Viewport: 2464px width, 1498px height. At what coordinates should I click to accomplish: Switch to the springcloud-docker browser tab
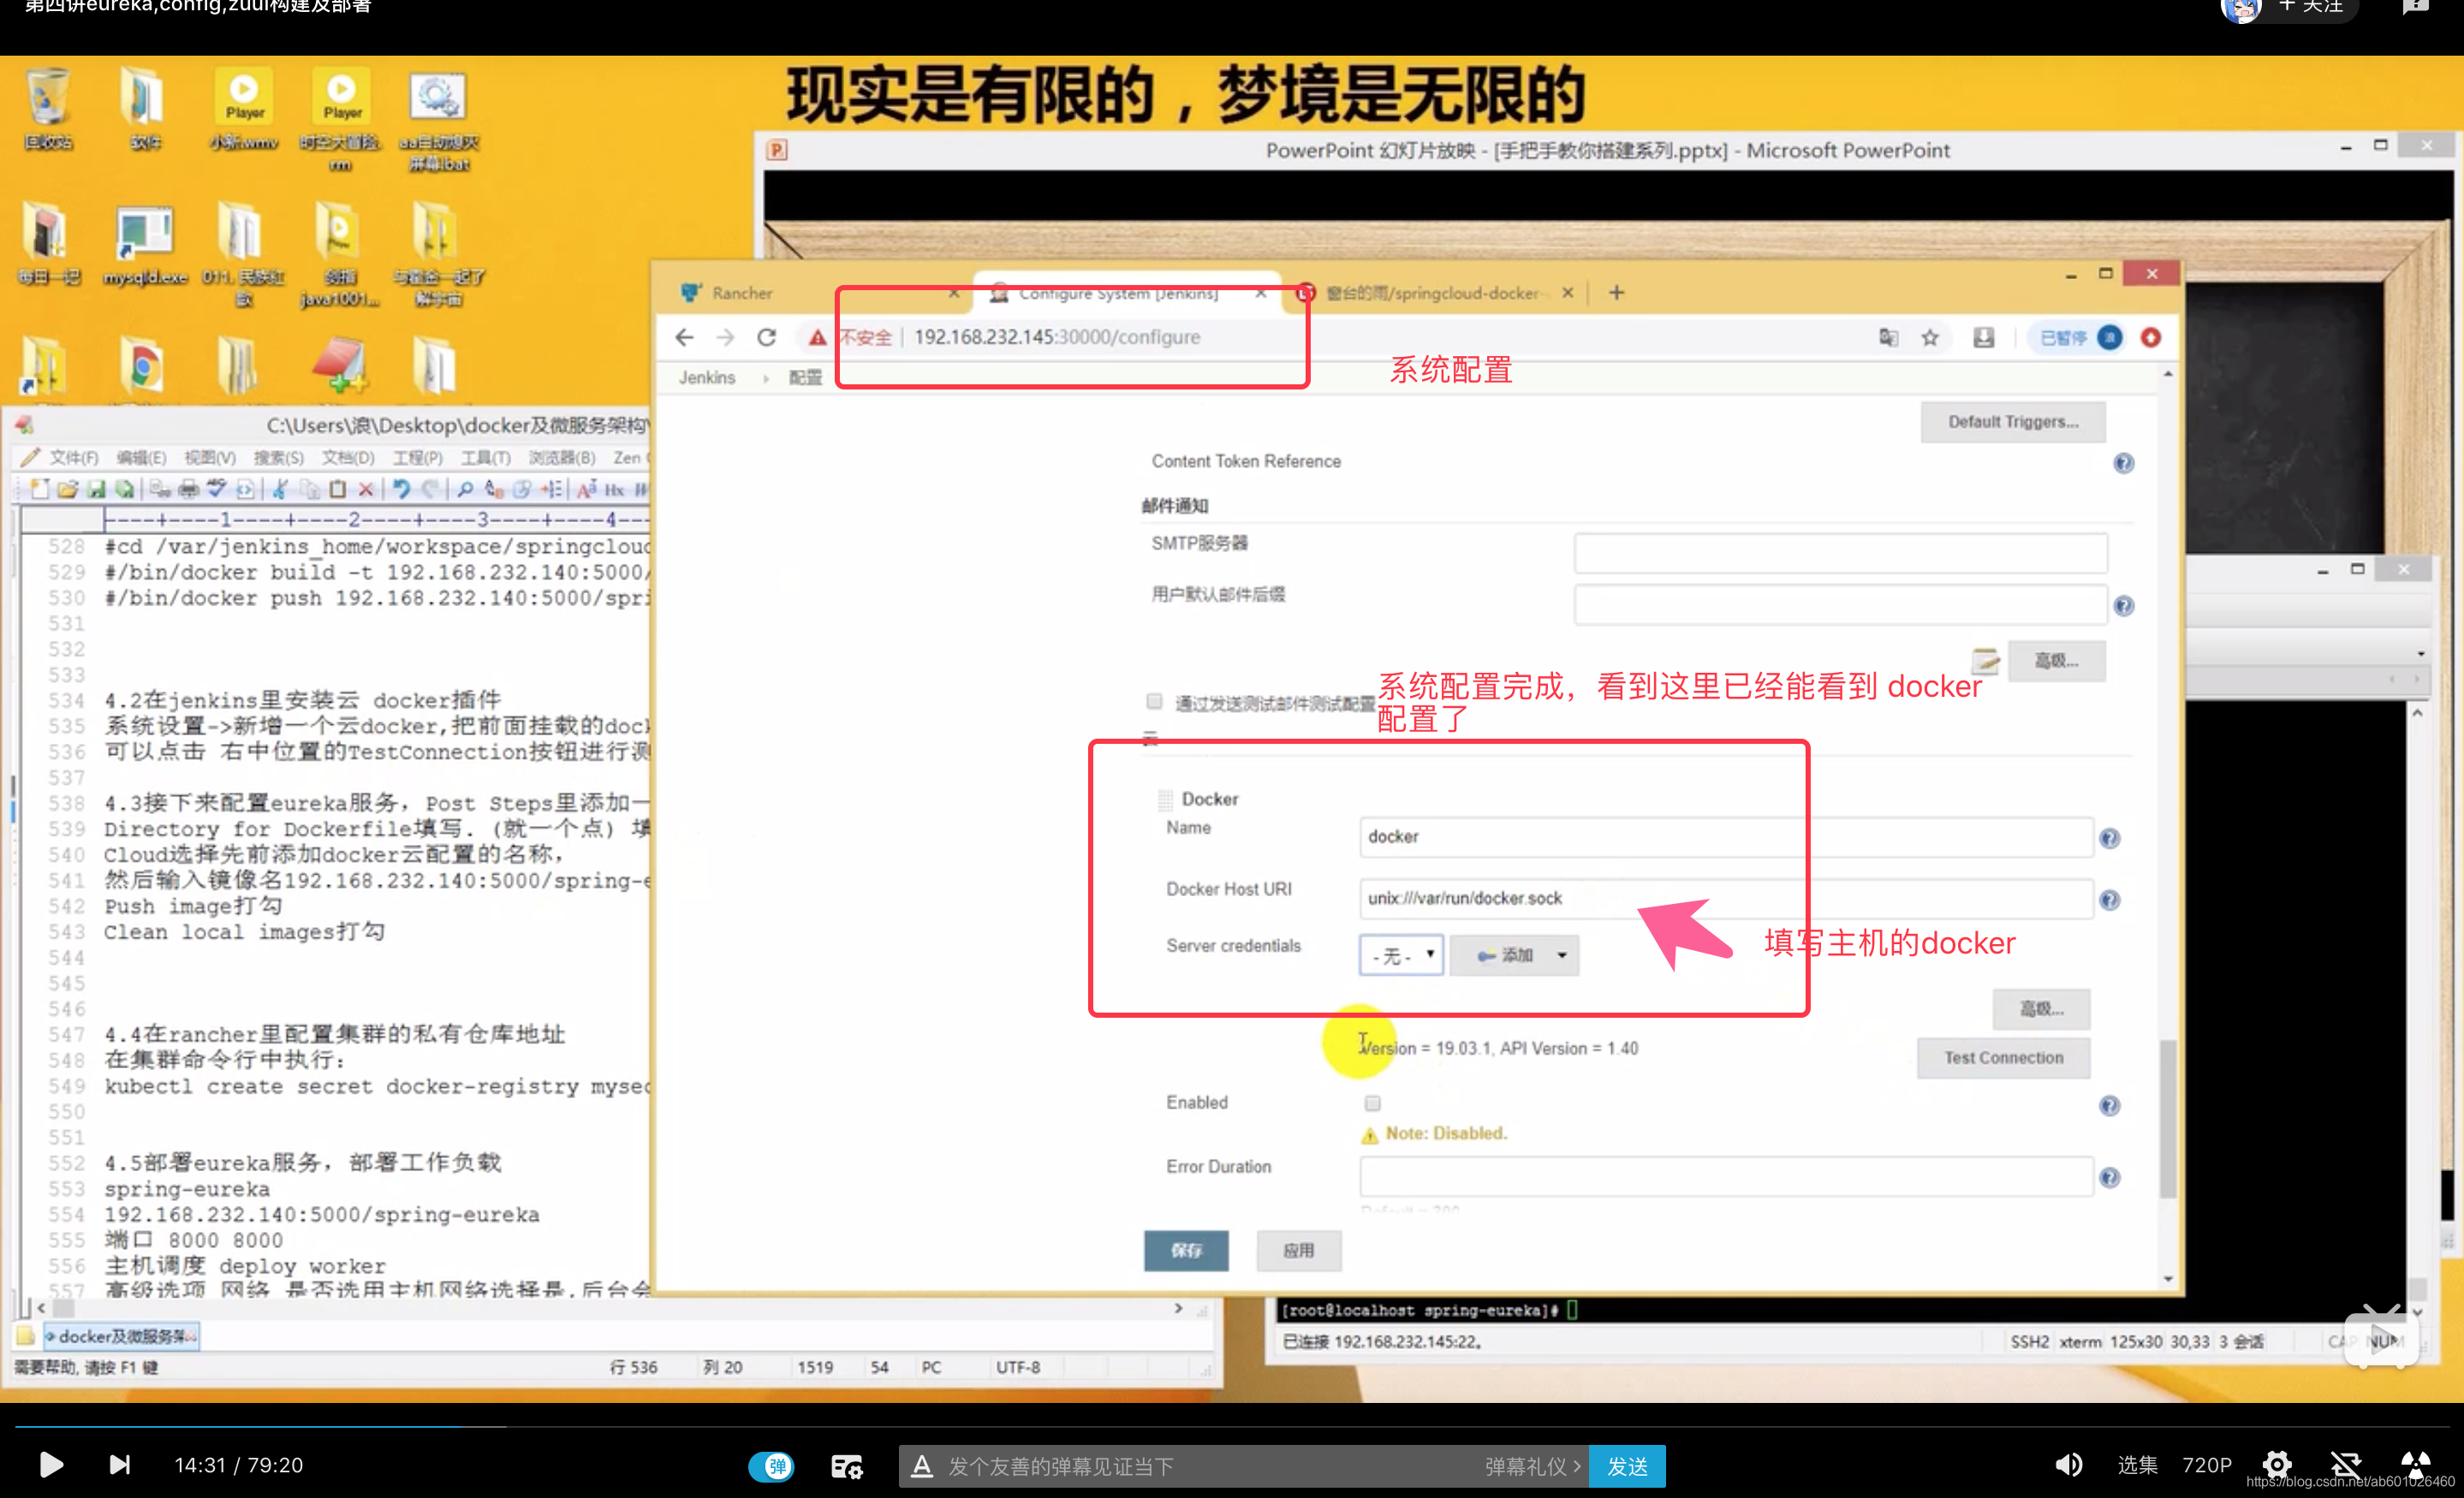1435,293
